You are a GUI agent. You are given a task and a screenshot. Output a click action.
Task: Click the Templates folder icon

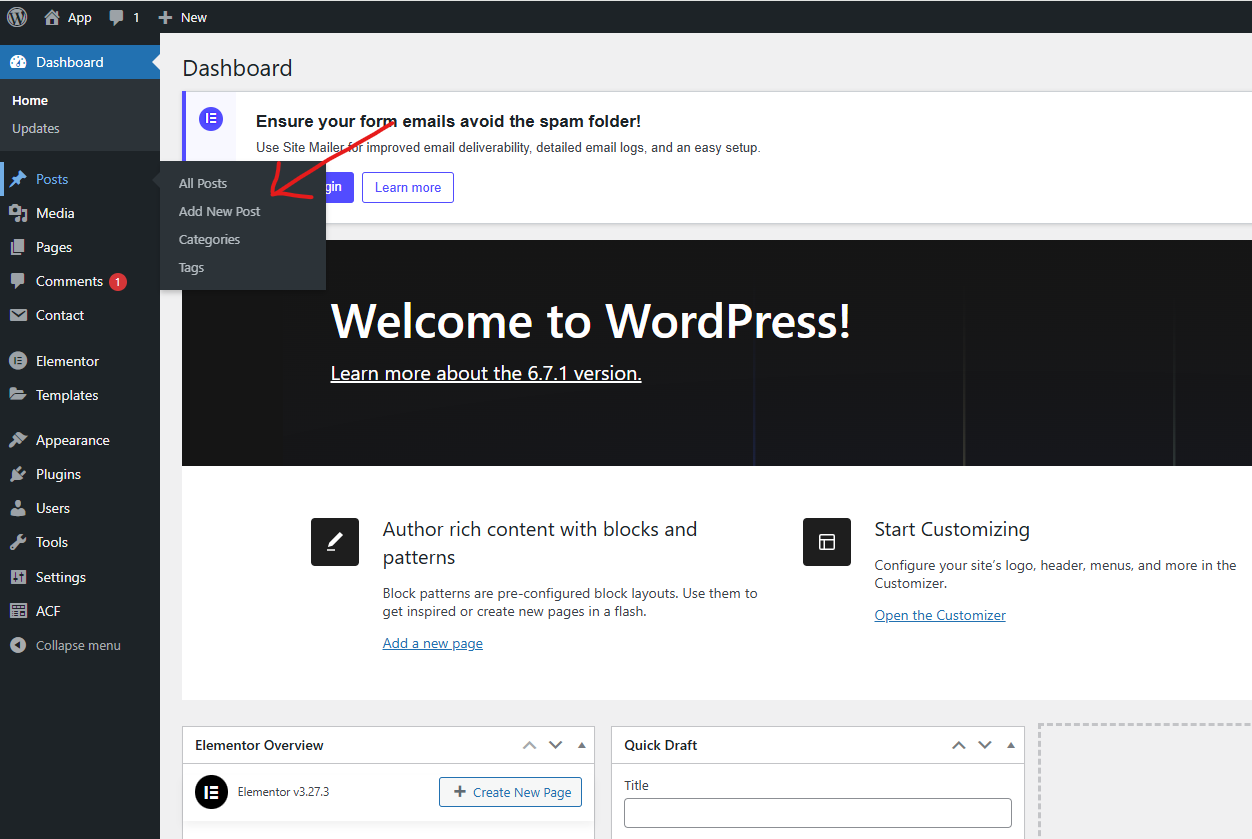tap(18, 395)
